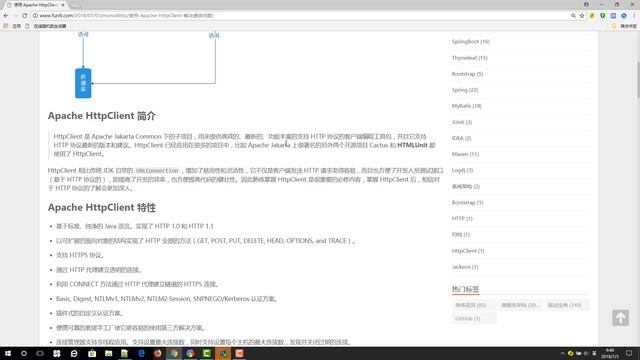Open the Bootstrap (5) category
640x360 pixels.
467,74
